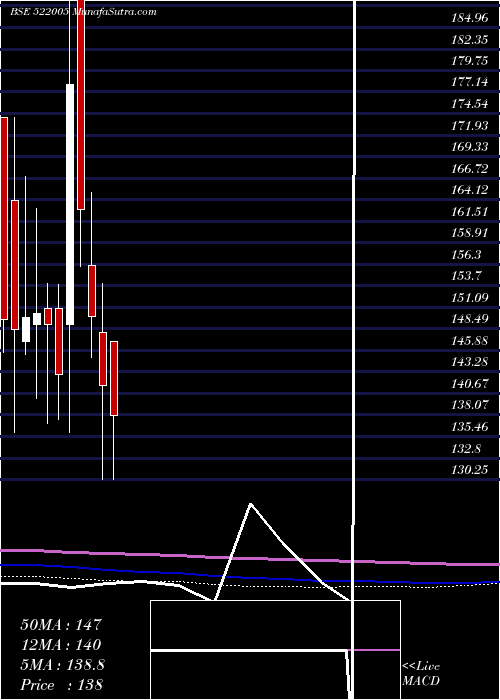
Task: Click the 148.49 price axis label
Action: 470,319
